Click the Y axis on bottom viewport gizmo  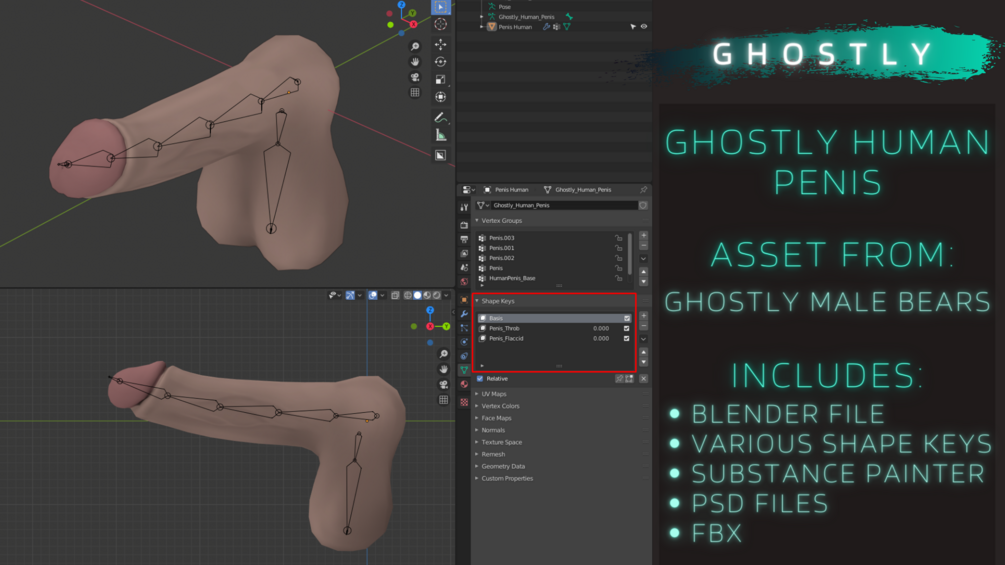click(446, 326)
